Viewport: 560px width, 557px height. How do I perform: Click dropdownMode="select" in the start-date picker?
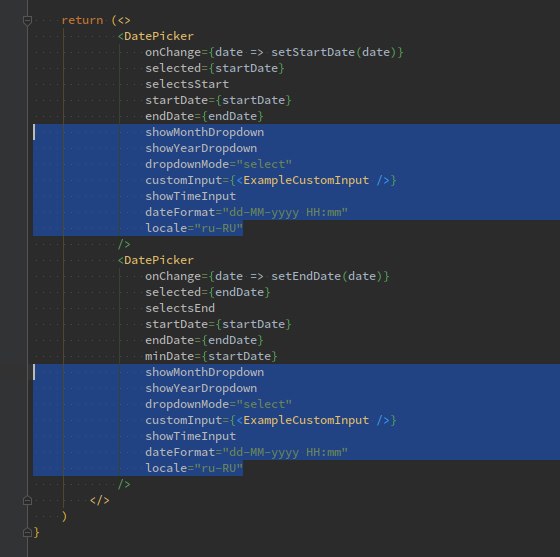coord(219,164)
